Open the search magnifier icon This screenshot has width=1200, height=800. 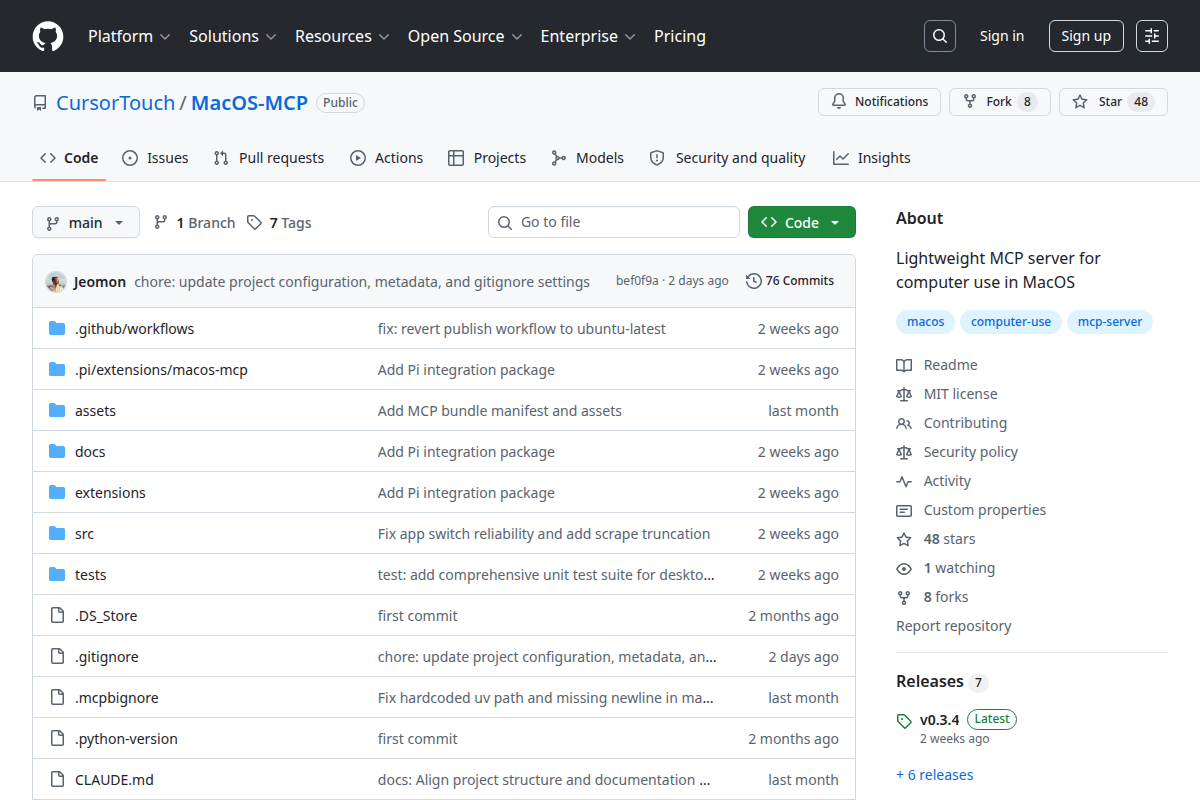[939, 36]
